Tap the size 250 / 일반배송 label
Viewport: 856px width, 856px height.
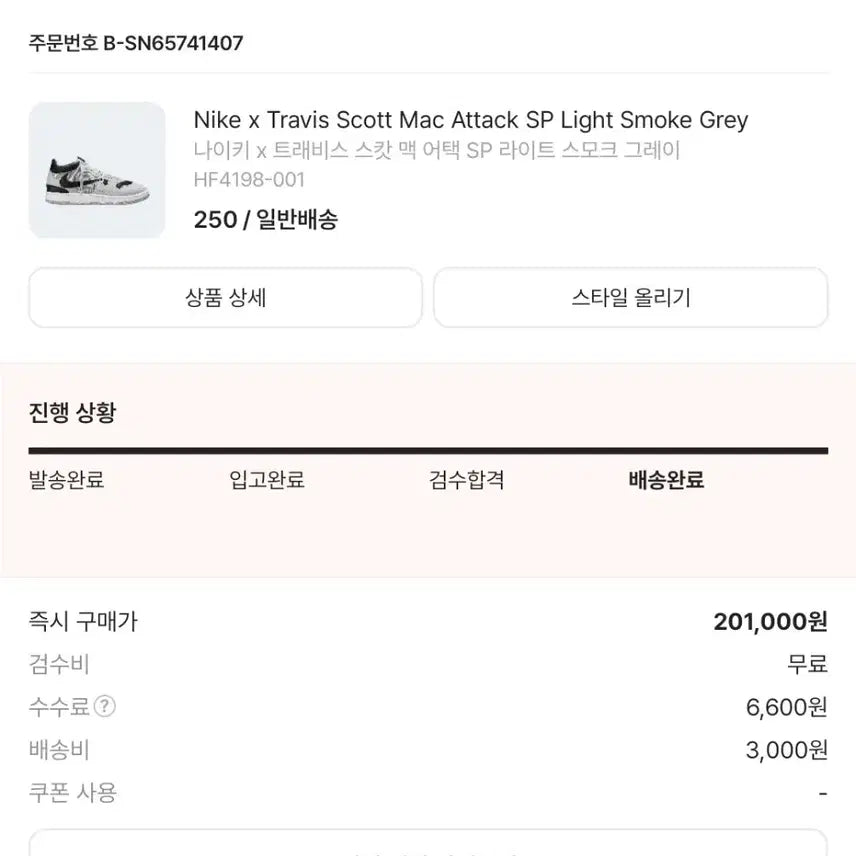click(x=265, y=220)
